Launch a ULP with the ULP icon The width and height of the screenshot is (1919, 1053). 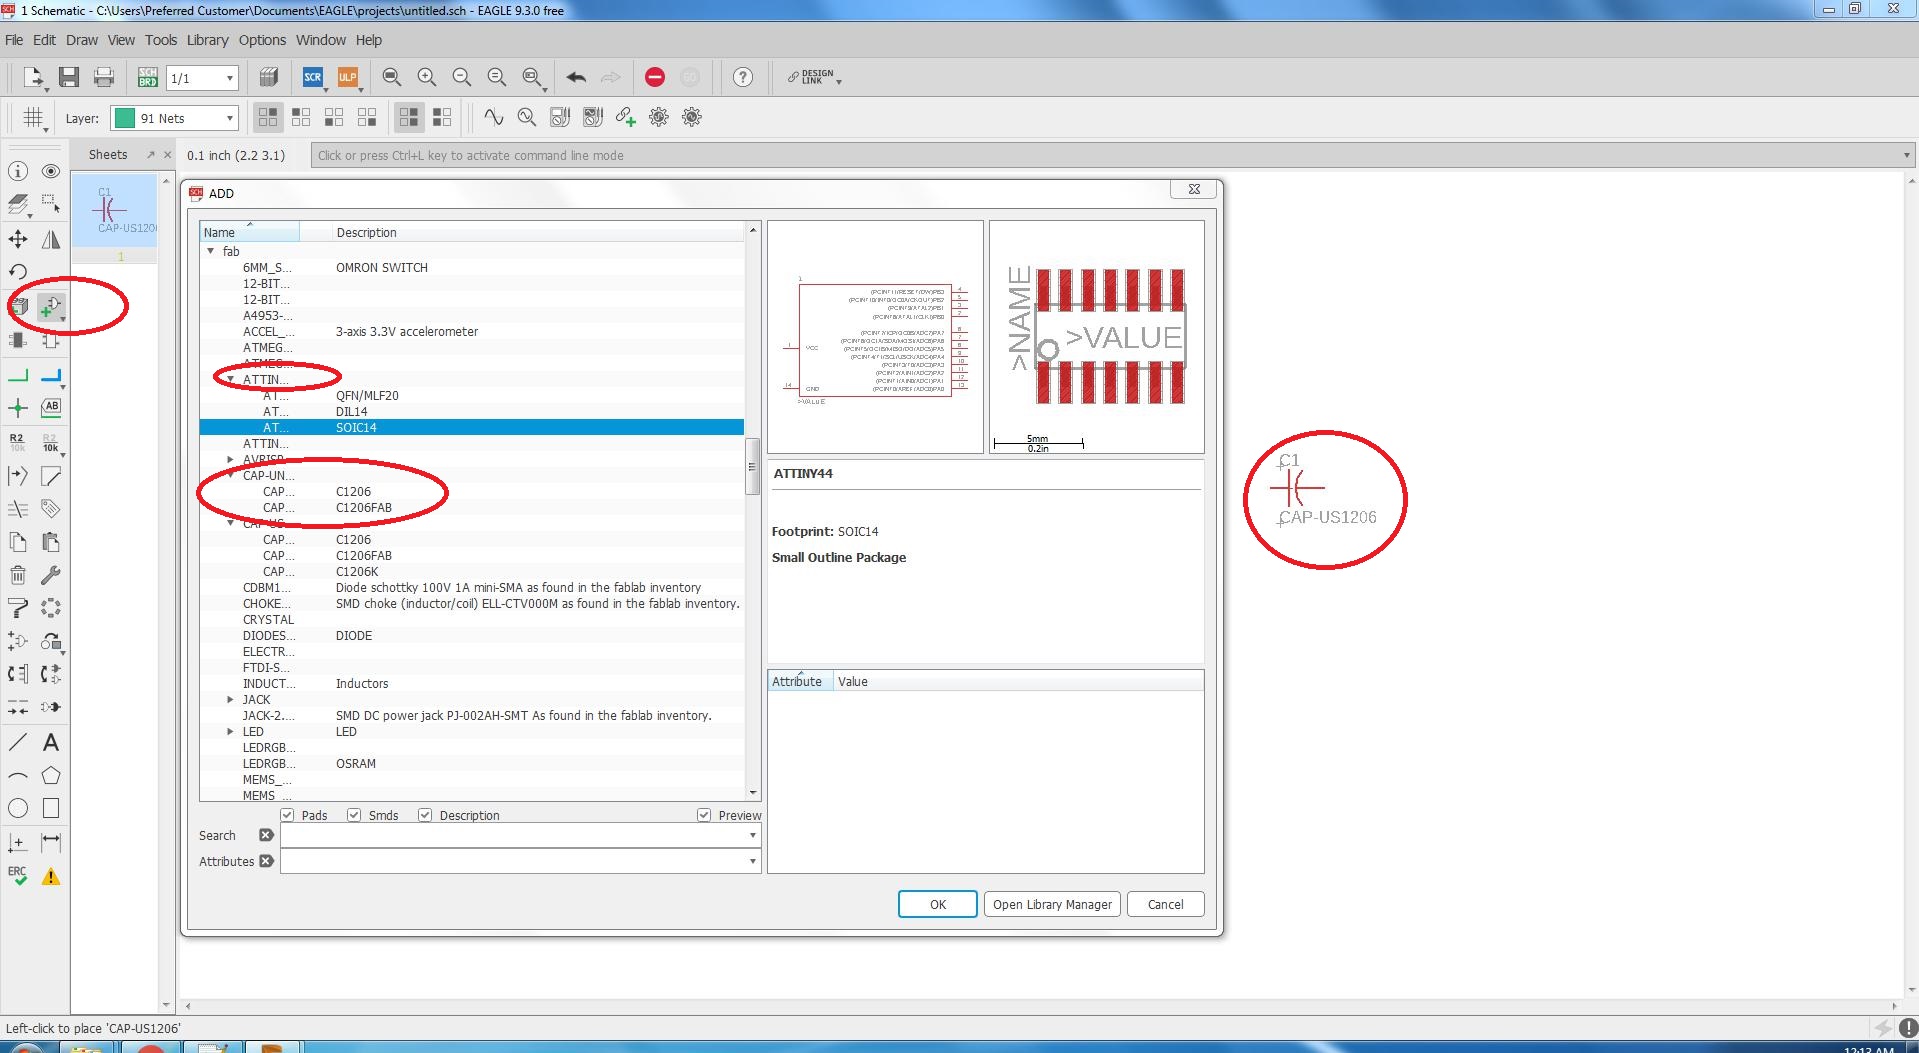click(347, 77)
